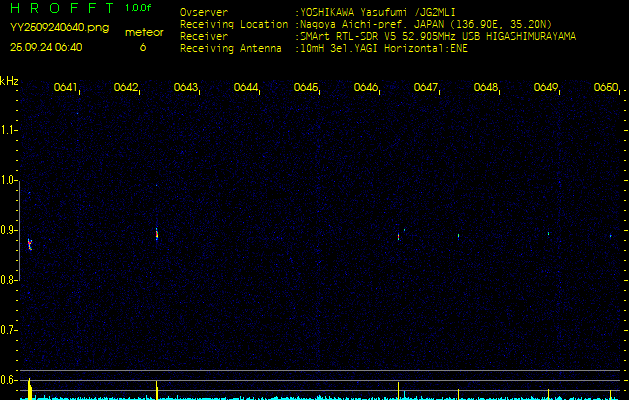This screenshot has height=400, width=629.
Task: Click the strong meteor echo near 0640
Action: pyautogui.click(x=30, y=244)
